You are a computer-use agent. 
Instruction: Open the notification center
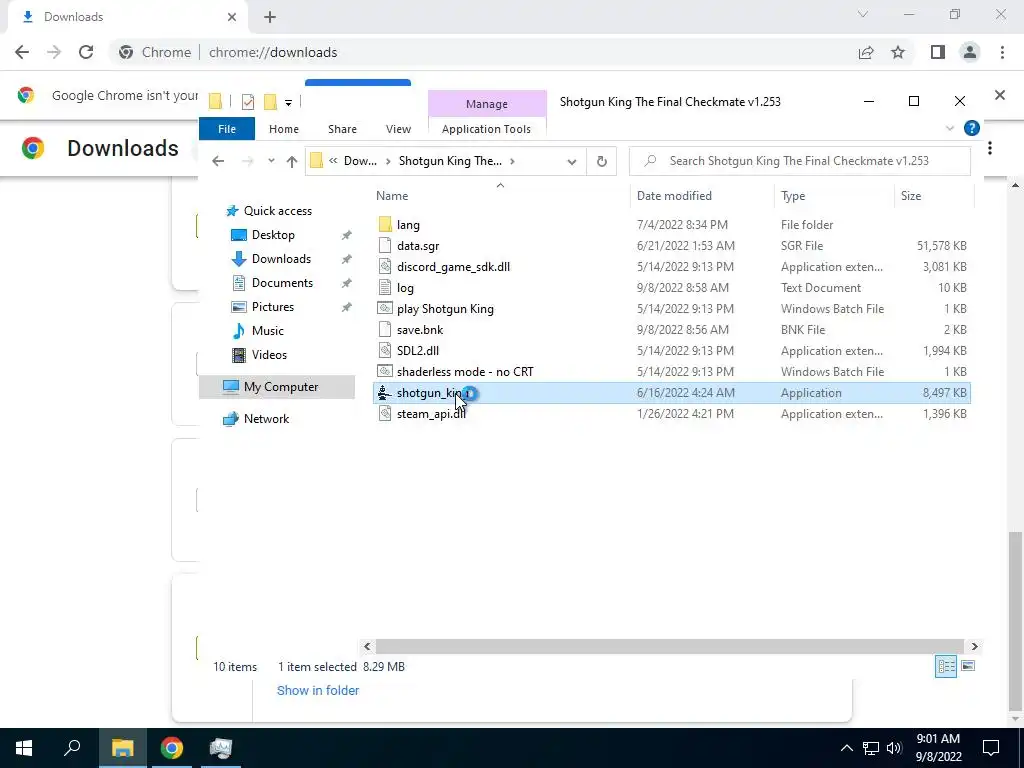click(x=991, y=748)
